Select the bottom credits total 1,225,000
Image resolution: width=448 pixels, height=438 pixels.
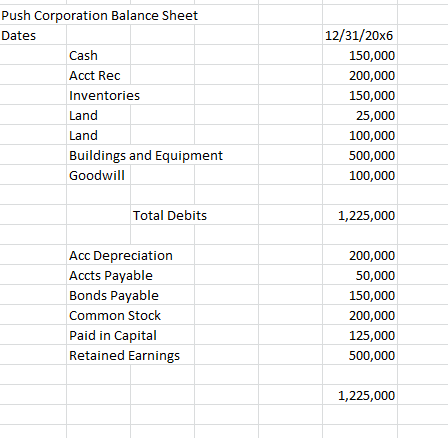pos(367,396)
